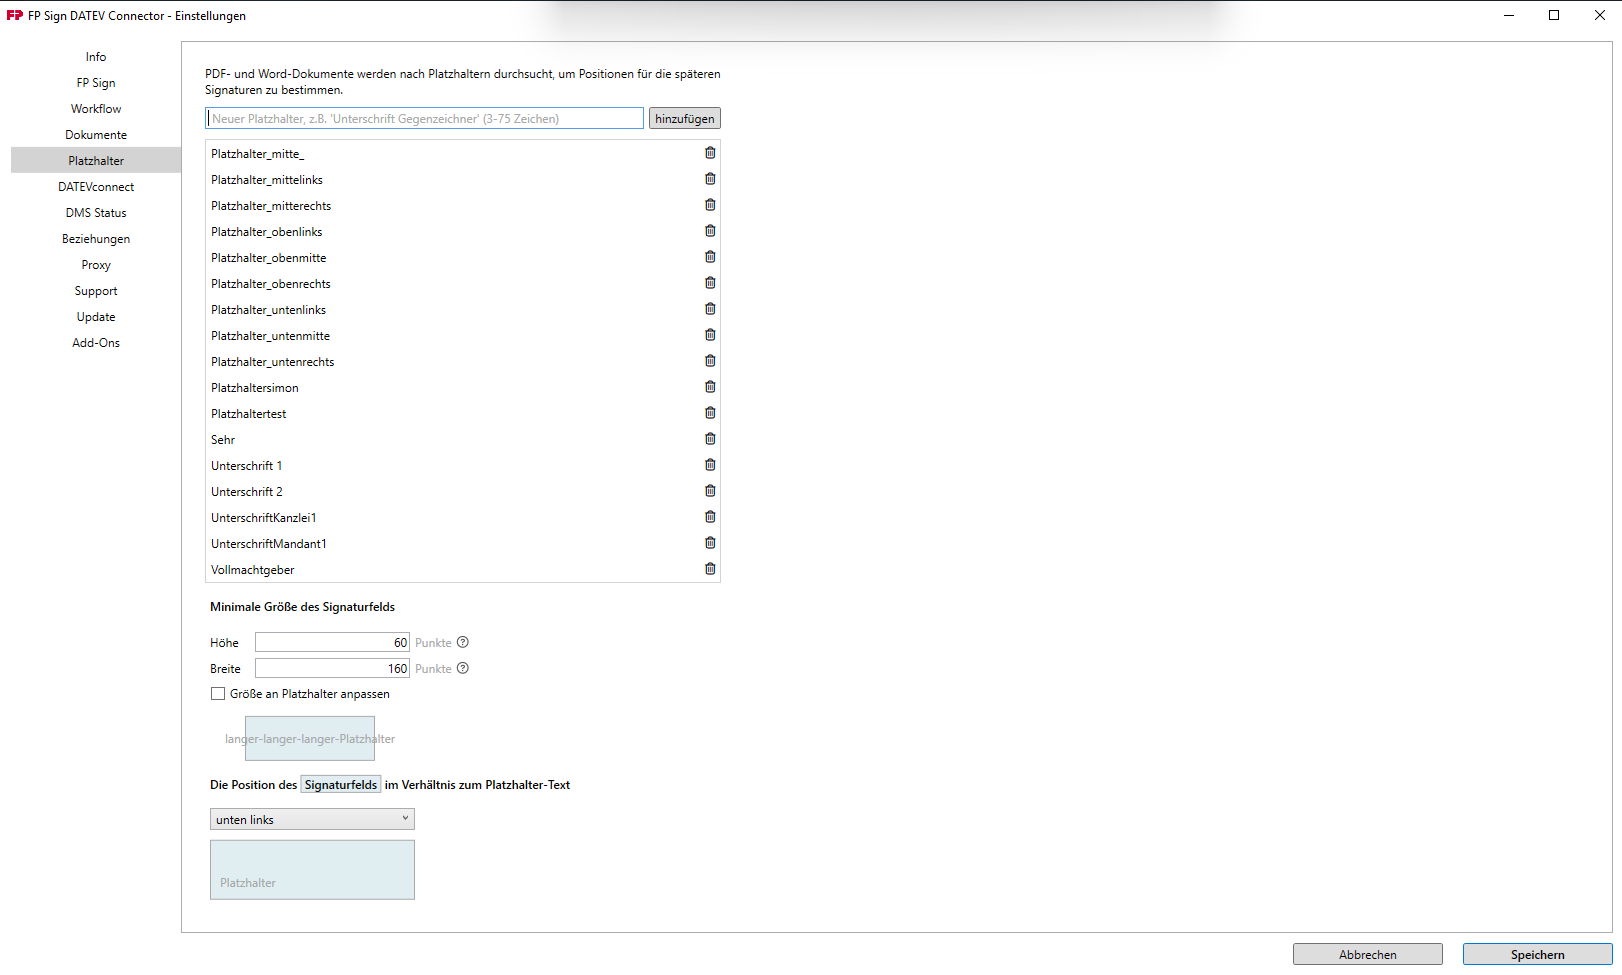Screen dimensions: 1622x975
Task: Delete placeholder Vollmachtgeber
Action: click(710, 569)
